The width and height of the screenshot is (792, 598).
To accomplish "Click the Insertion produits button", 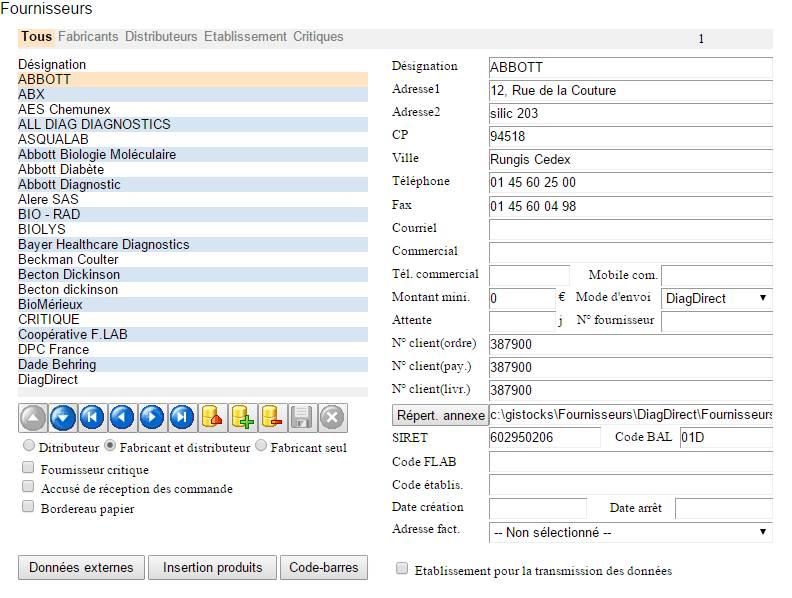I will [x=213, y=568].
